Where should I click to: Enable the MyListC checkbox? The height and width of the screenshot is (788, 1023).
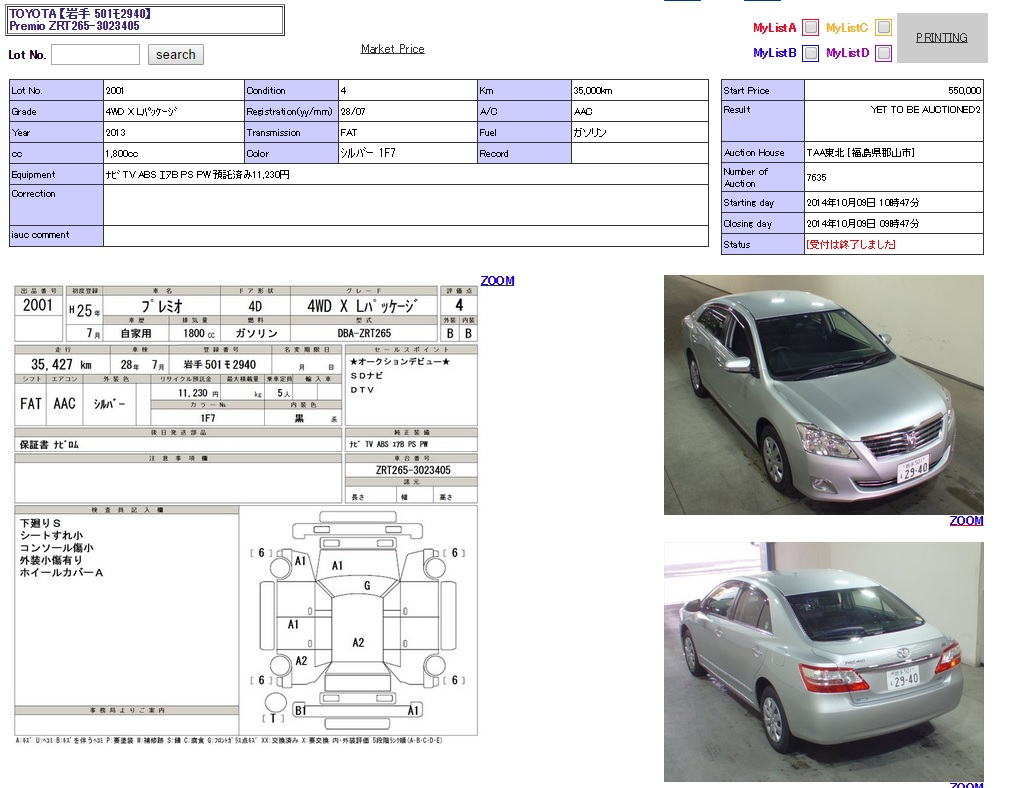tap(882, 28)
